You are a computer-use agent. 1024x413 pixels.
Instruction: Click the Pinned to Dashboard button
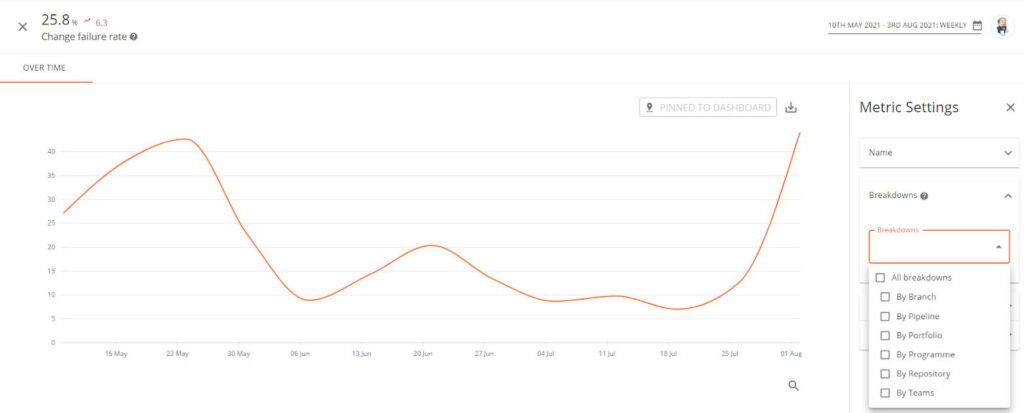click(x=708, y=108)
